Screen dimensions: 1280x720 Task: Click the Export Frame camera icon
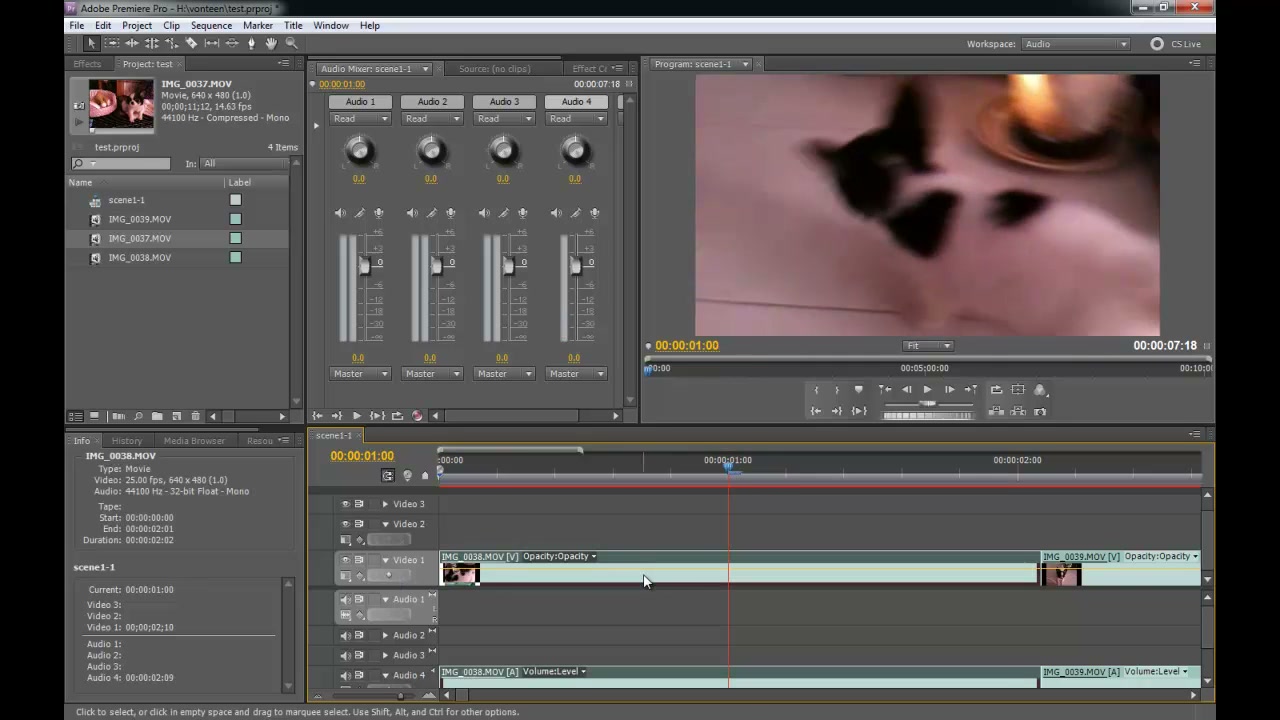(1040, 411)
